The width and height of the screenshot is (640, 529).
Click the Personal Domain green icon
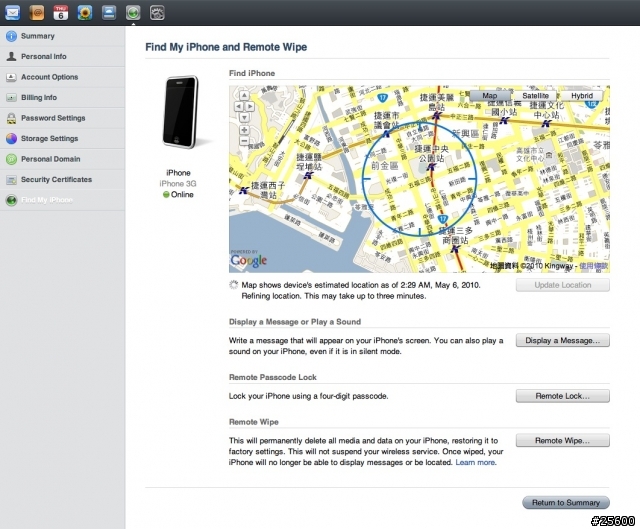pos(11,159)
